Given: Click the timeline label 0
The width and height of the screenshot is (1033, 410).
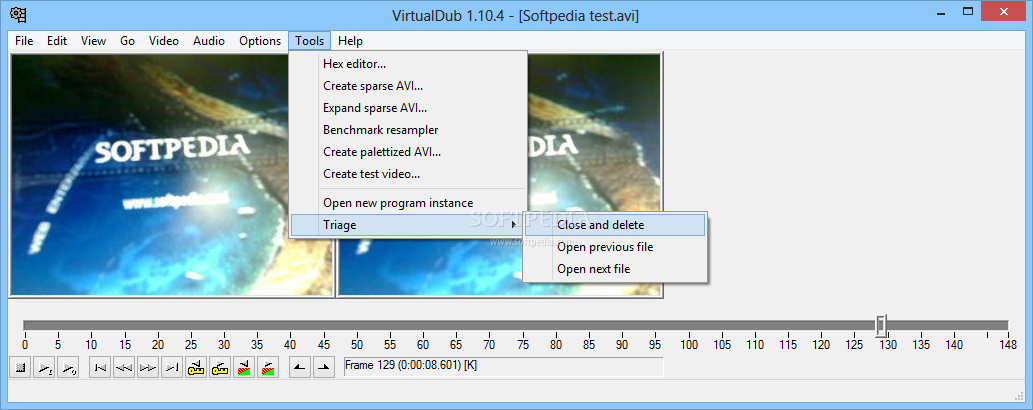Looking at the screenshot, I should 25,345.
